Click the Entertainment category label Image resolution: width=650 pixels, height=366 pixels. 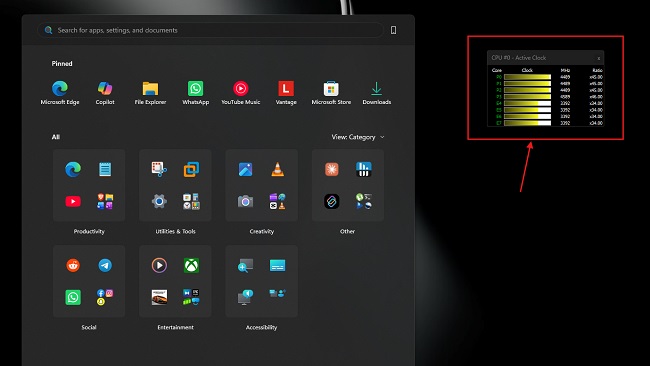[175, 327]
